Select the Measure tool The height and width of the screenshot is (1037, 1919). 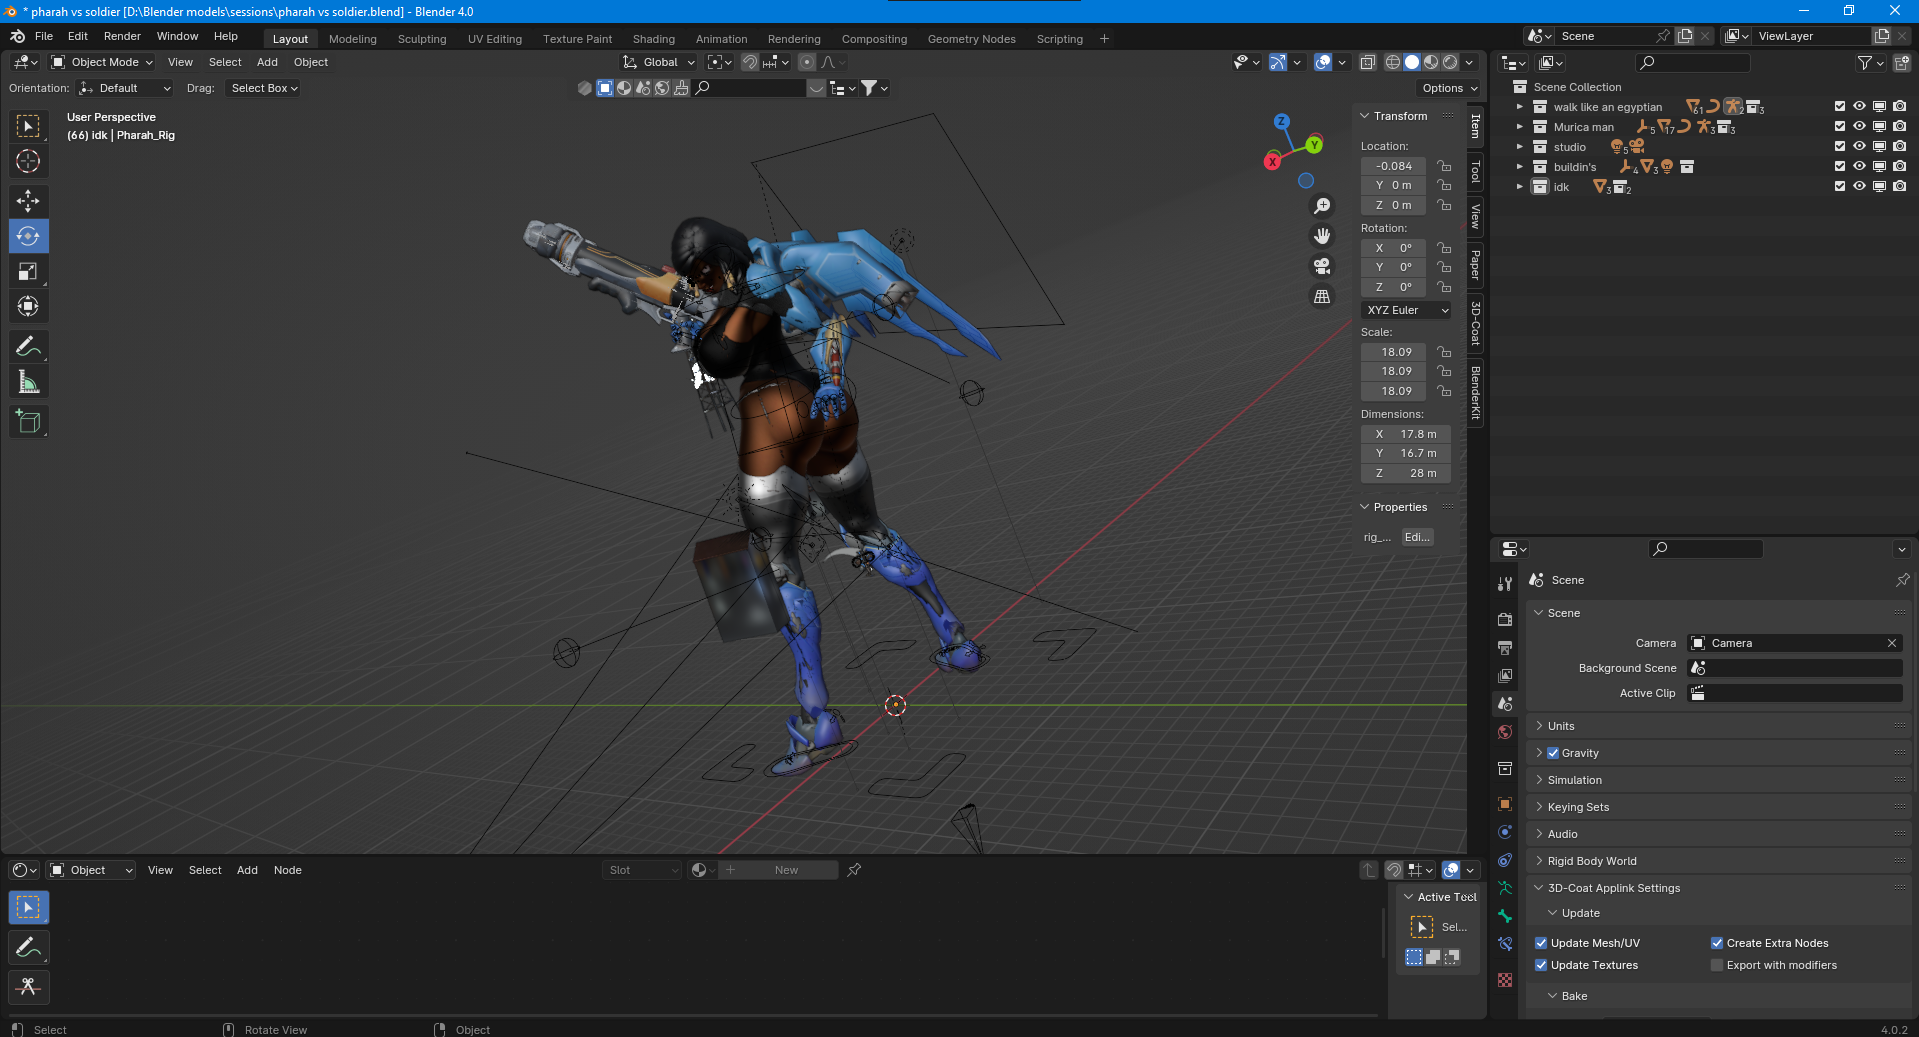pos(28,382)
